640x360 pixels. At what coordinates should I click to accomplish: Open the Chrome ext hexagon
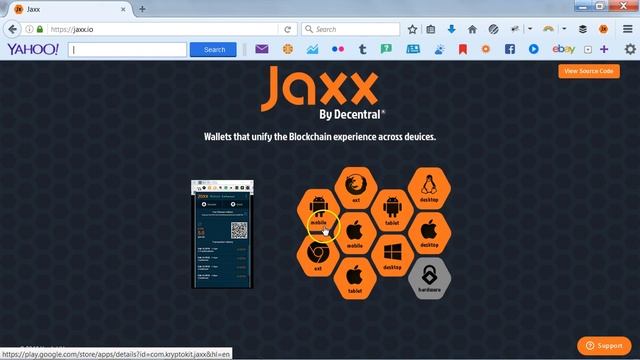click(x=318, y=256)
